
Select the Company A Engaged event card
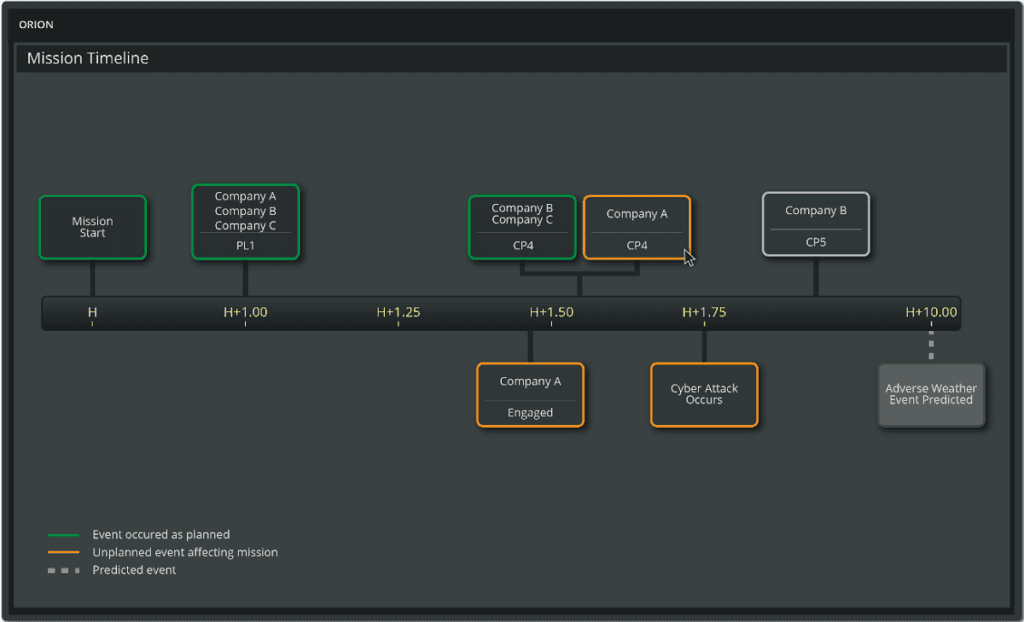530,395
